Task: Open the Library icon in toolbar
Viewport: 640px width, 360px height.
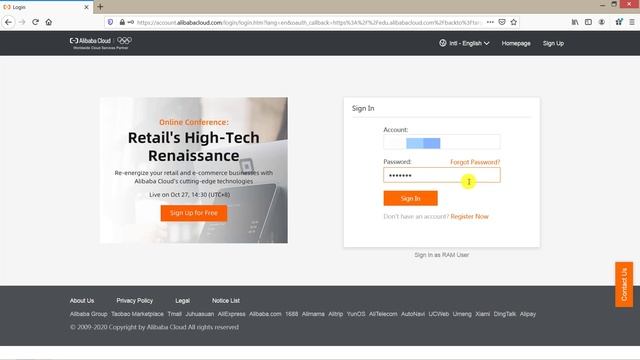Action: pyautogui.click(x=575, y=22)
